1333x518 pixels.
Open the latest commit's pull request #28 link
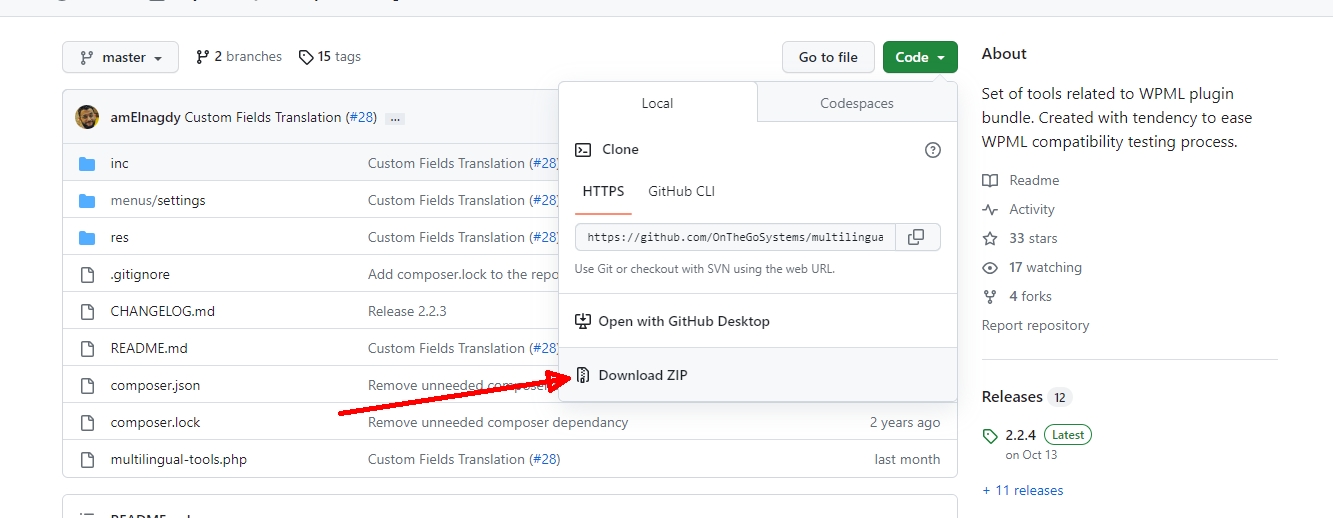[x=360, y=117]
